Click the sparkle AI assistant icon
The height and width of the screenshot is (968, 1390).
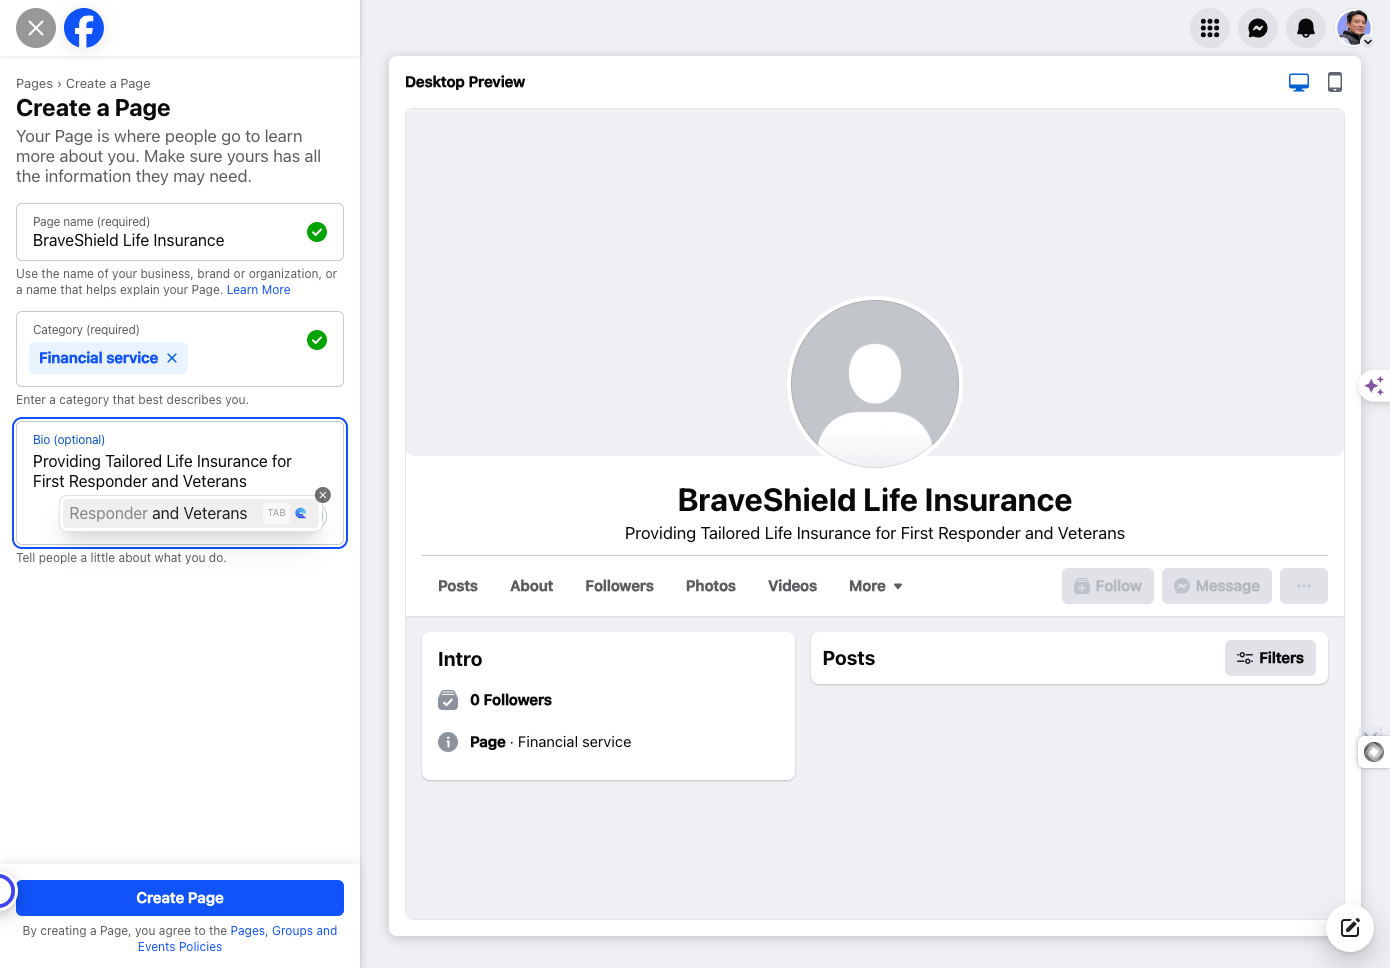click(1375, 386)
